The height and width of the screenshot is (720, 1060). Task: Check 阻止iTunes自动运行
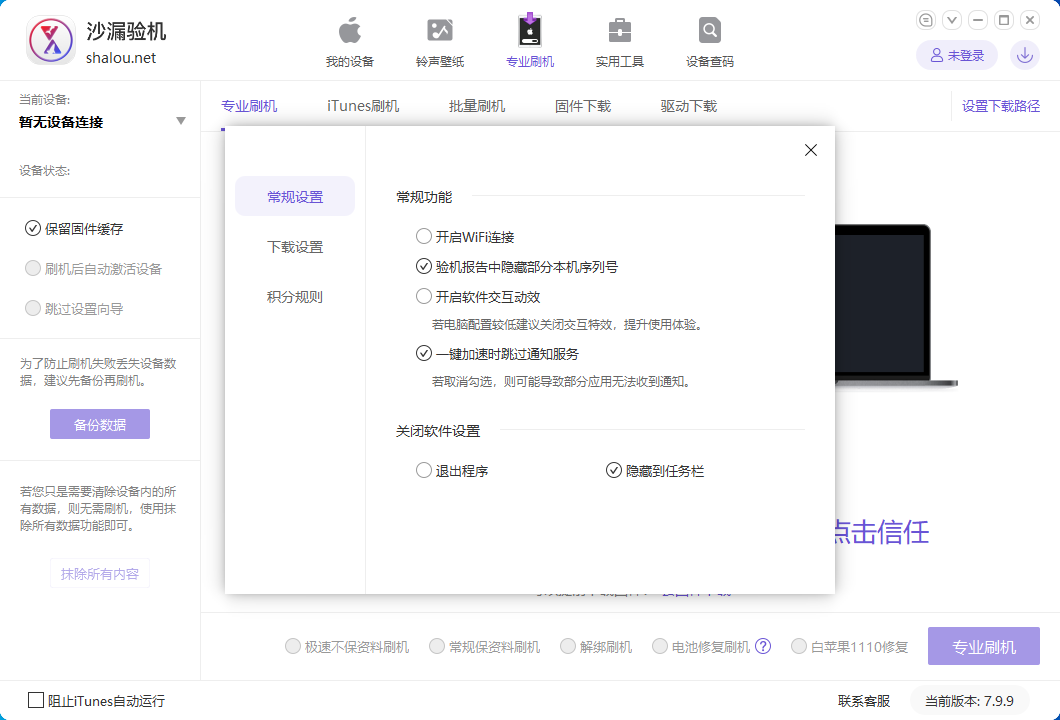36,701
